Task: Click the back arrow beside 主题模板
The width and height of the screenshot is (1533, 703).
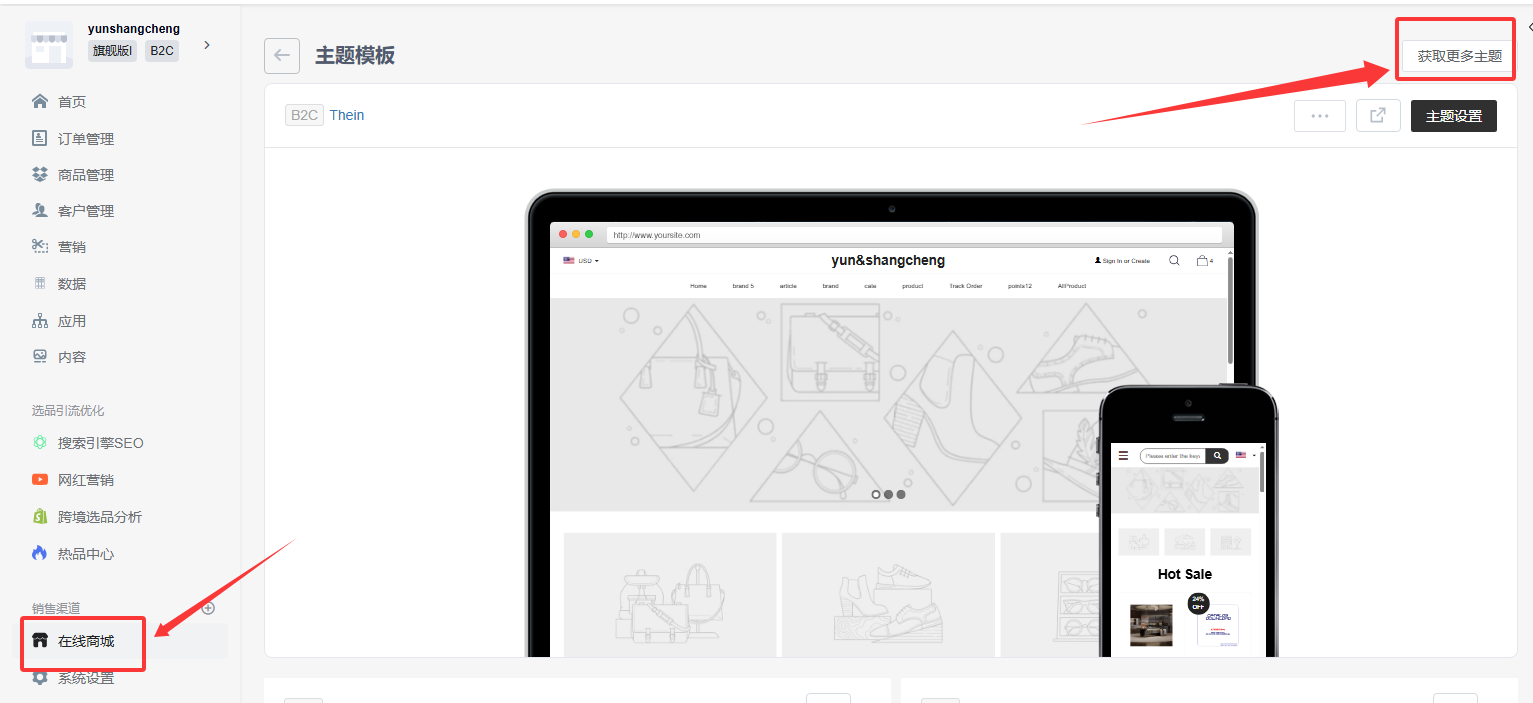Action: tap(282, 56)
